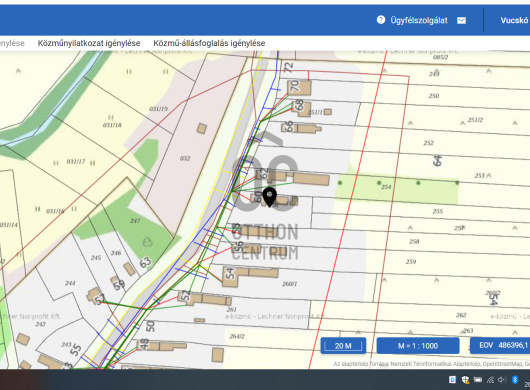This screenshot has width=530, height=390.
Task: Select parcel label 252
Action: pyautogui.click(x=429, y=143)
